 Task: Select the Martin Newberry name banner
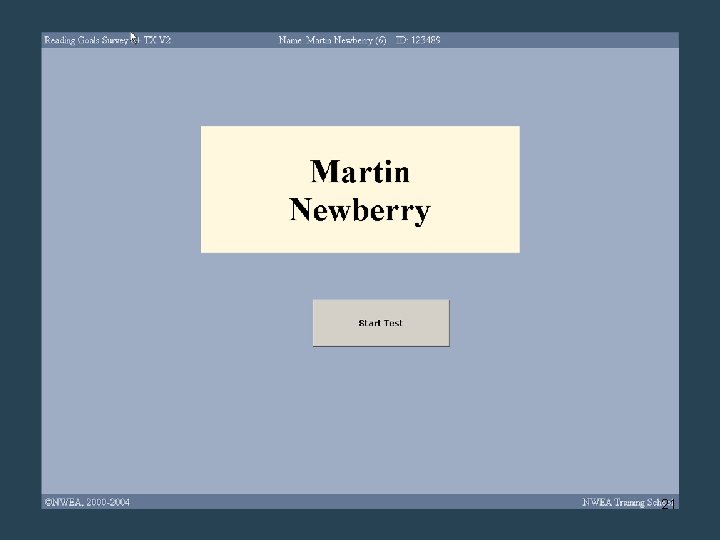(360, 189)
